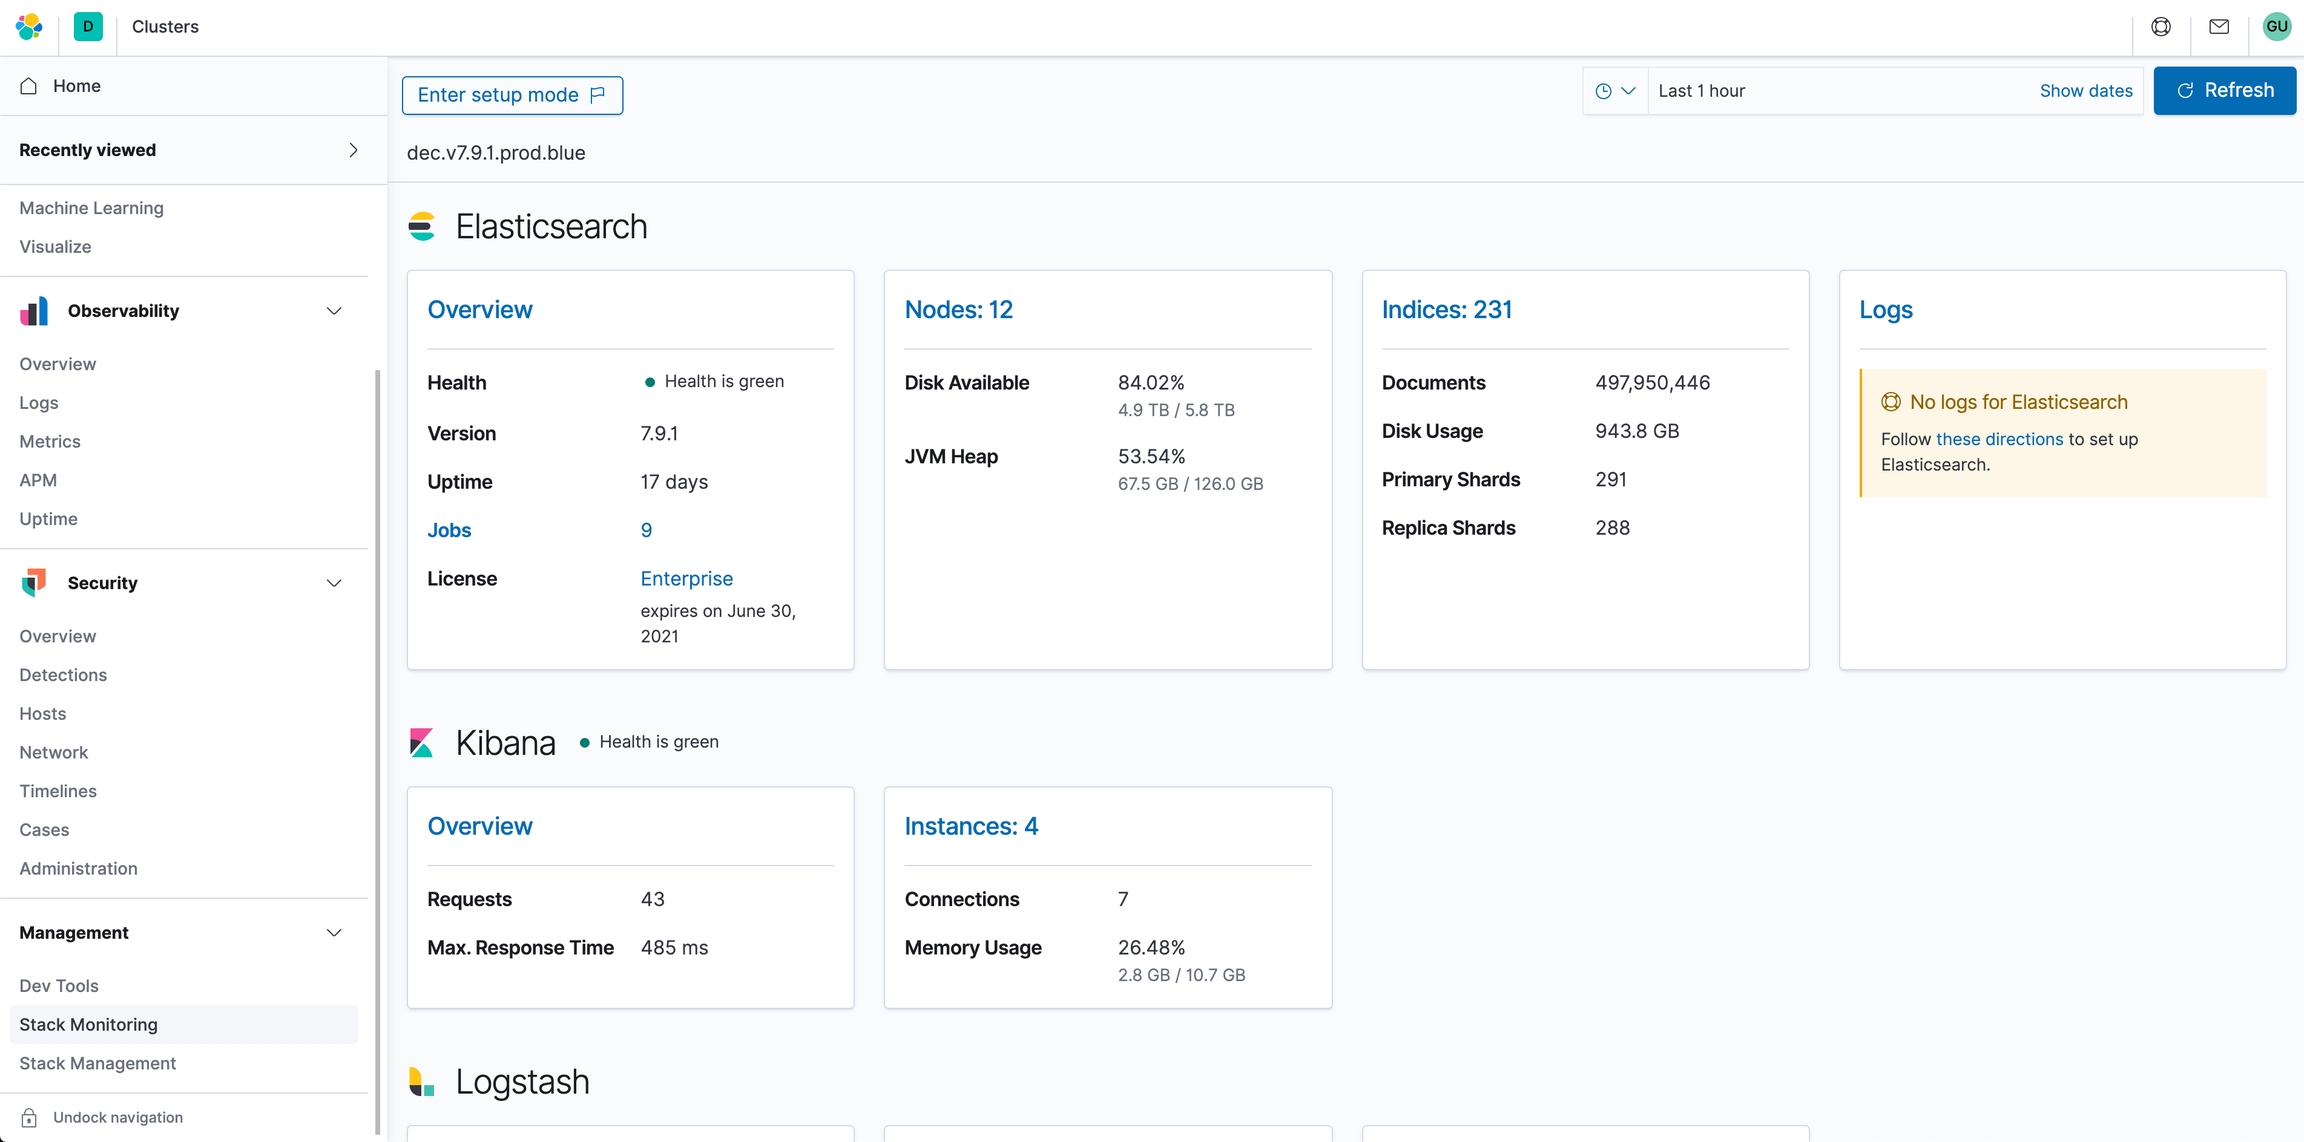This screenshot has width=2304, height=1142.
Task: Open the newsfeed mail icon
Action: coord(2219,27)
